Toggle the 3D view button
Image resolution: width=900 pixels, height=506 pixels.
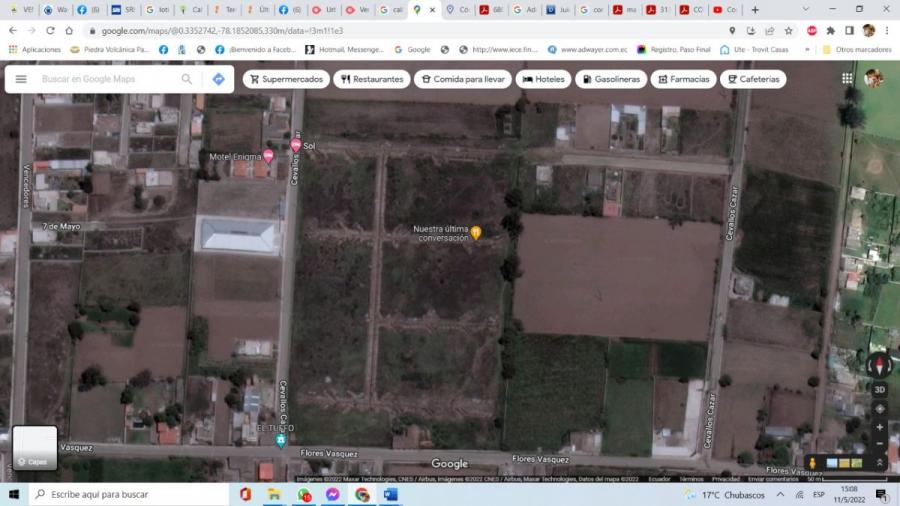pos(879,390)
